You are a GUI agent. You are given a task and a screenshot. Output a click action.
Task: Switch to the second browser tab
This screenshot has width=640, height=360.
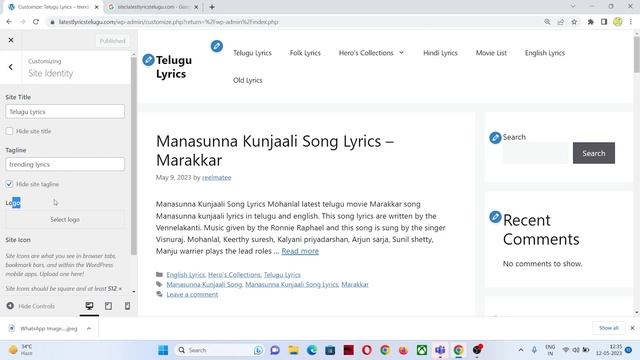pyautogui.click(x=153, y=7)
